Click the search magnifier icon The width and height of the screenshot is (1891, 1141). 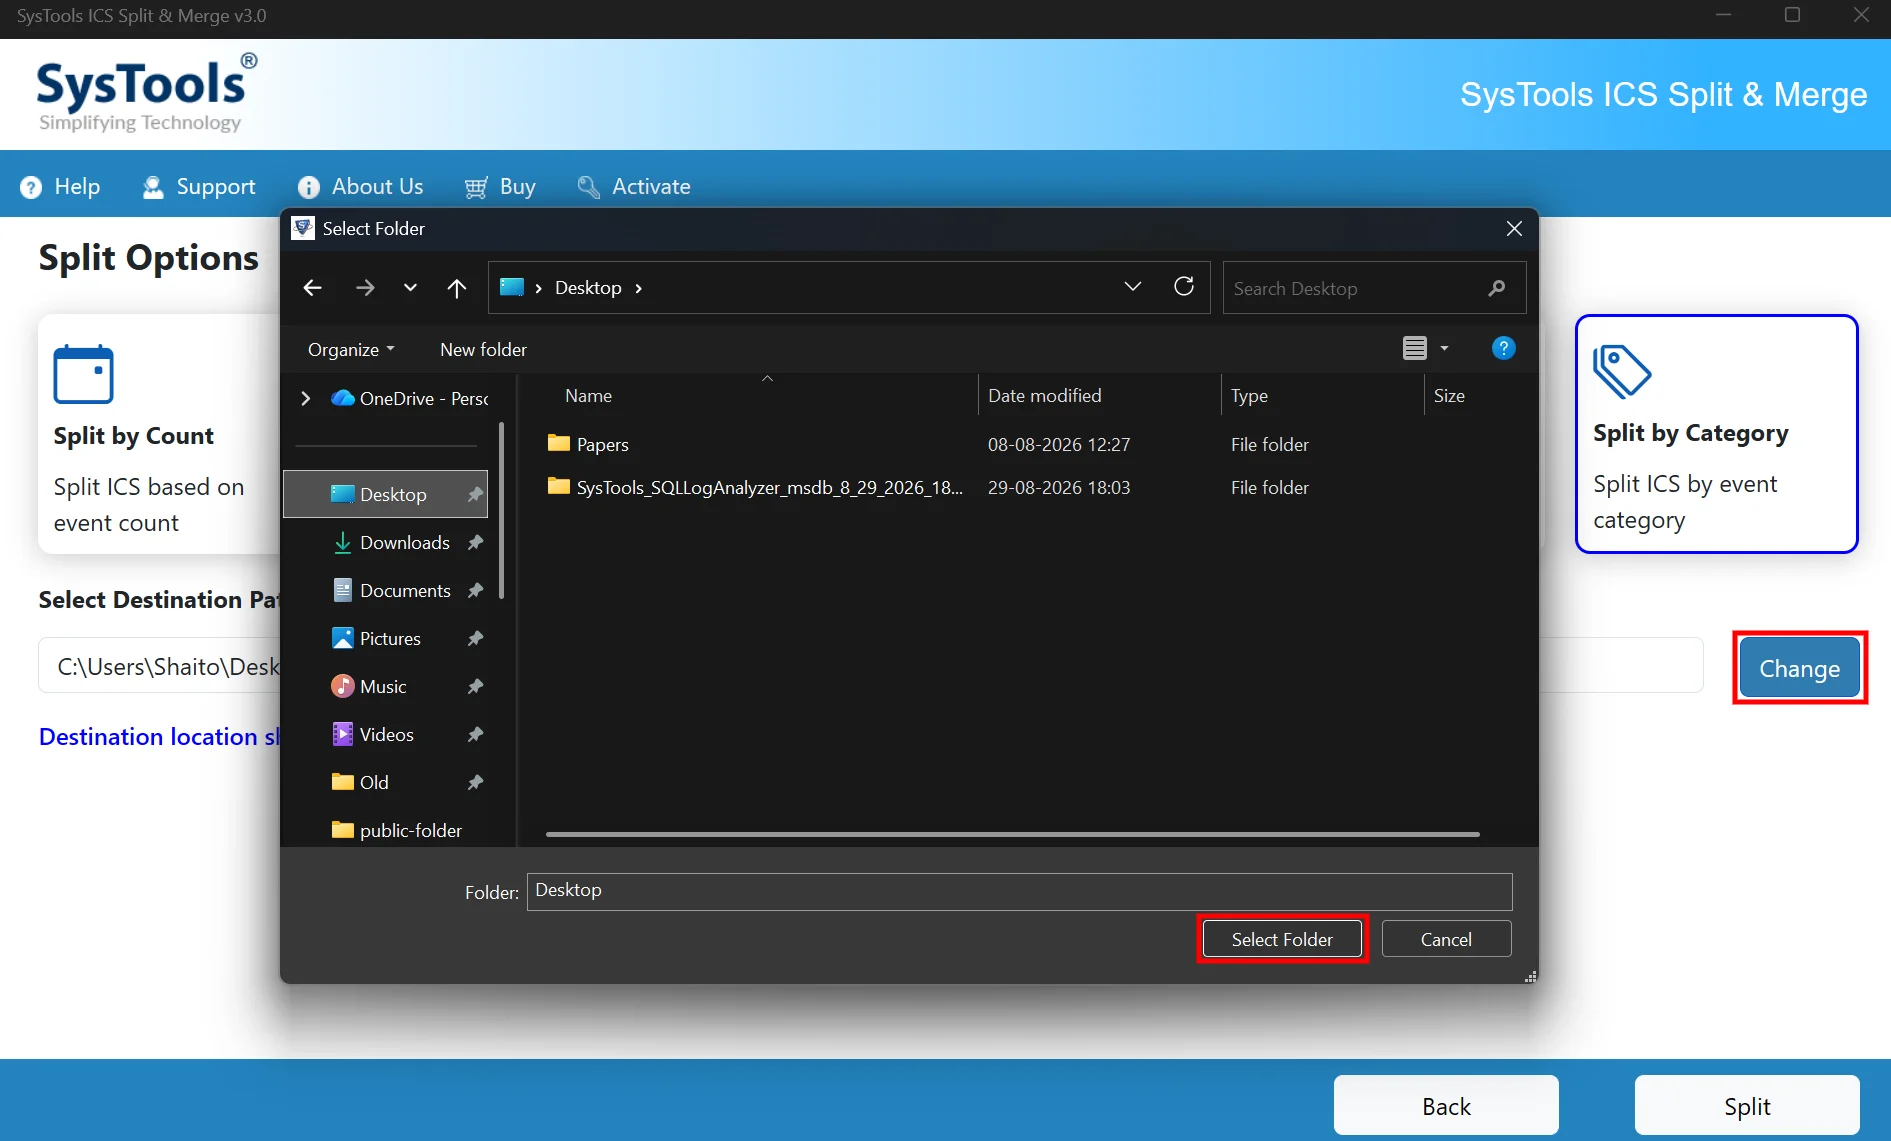[x=1496, y=288]
